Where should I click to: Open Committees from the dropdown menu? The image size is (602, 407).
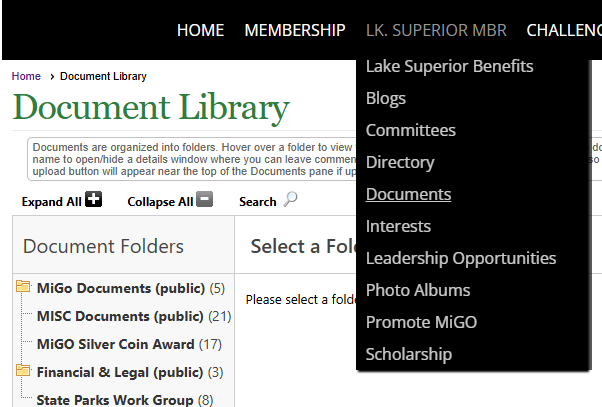click(x=410, y=130)
